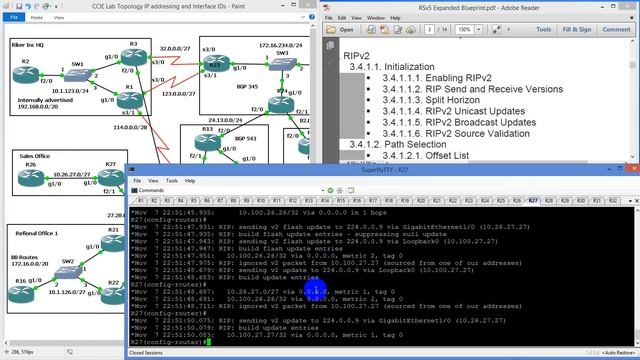Viewport: 640px width, 360px height.
Task: Switch to the R24 session tab
Action: point(485,201)
